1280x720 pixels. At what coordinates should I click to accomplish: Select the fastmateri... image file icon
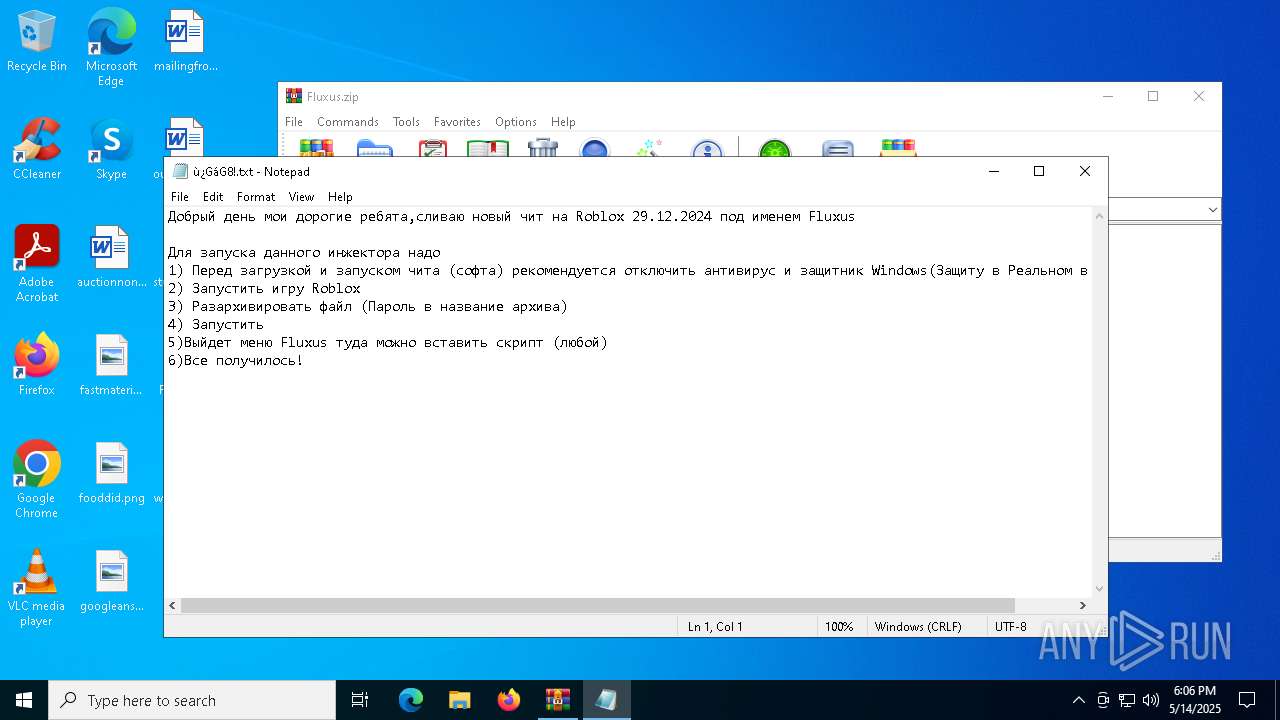(111, 365)
